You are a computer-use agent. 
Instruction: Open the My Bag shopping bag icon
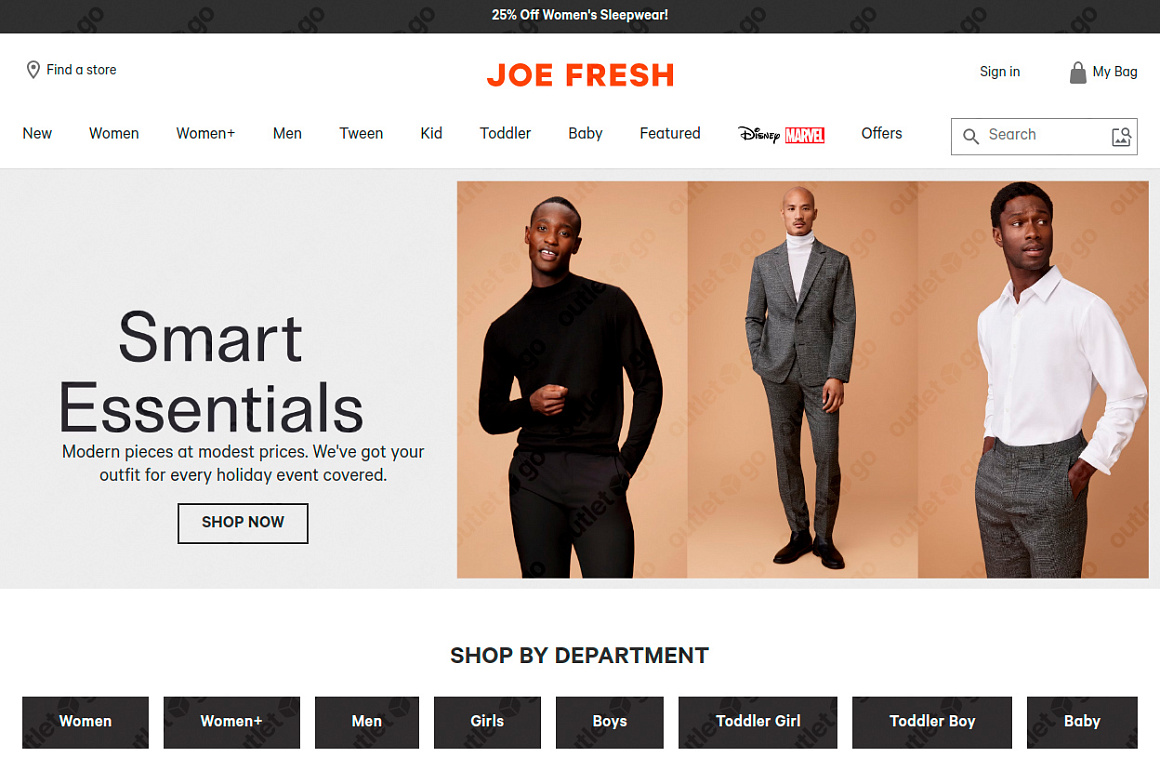[1078, 73]
